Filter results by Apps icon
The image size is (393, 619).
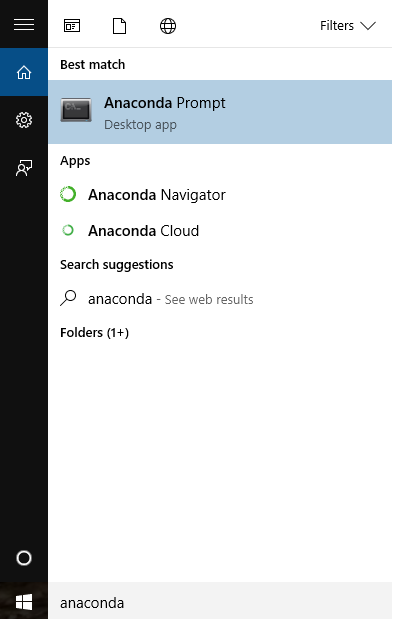point(72,26)
